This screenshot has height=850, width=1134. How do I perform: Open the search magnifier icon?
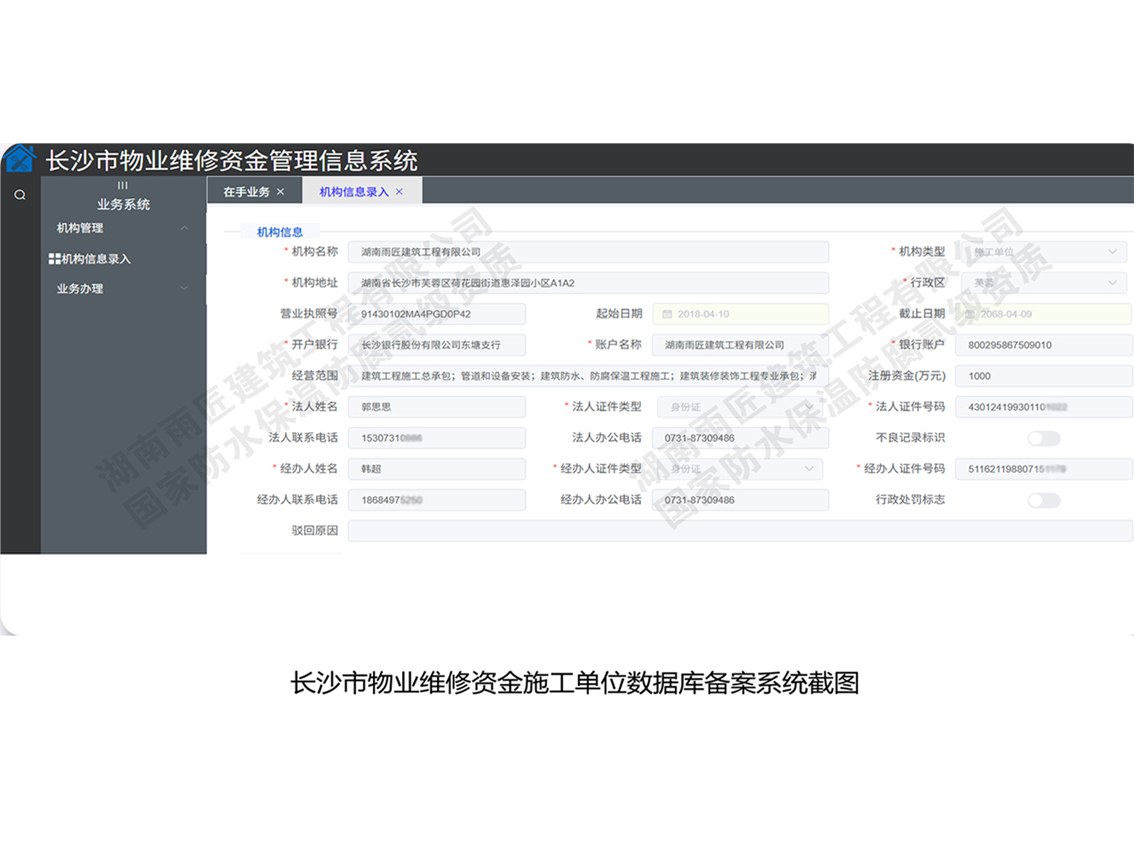click(20, 195)
